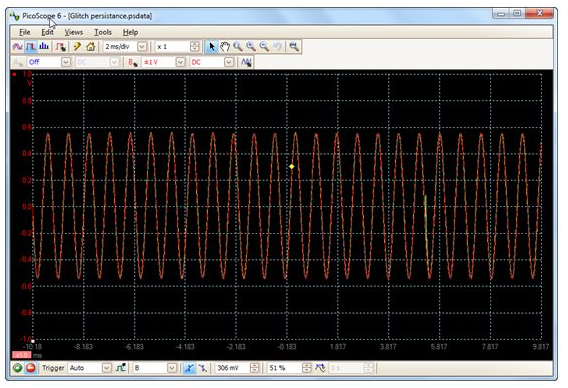Image resolution: width=568 pixels, height=388 pixels.
Task: Stop capturing with the red button
Action: coord(31,368)
